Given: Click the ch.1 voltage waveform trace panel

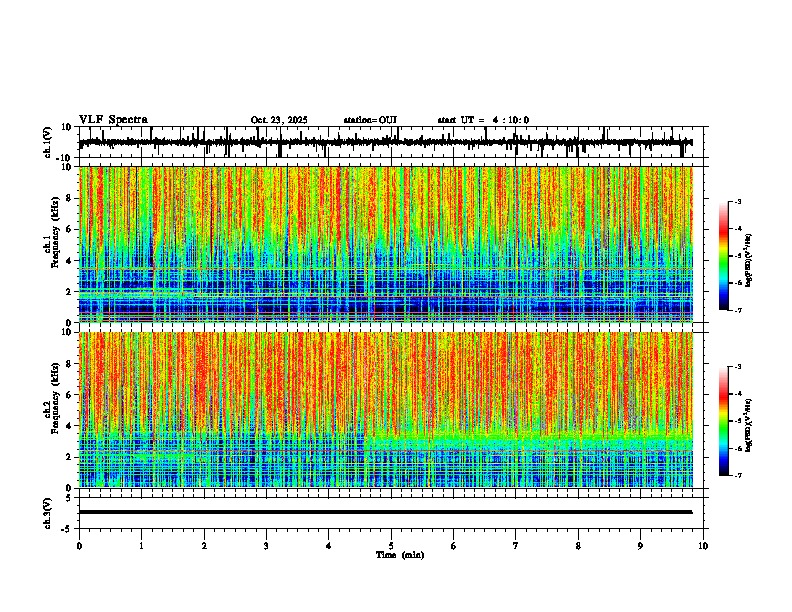Looking at the screenshot, I should [393, 142].
